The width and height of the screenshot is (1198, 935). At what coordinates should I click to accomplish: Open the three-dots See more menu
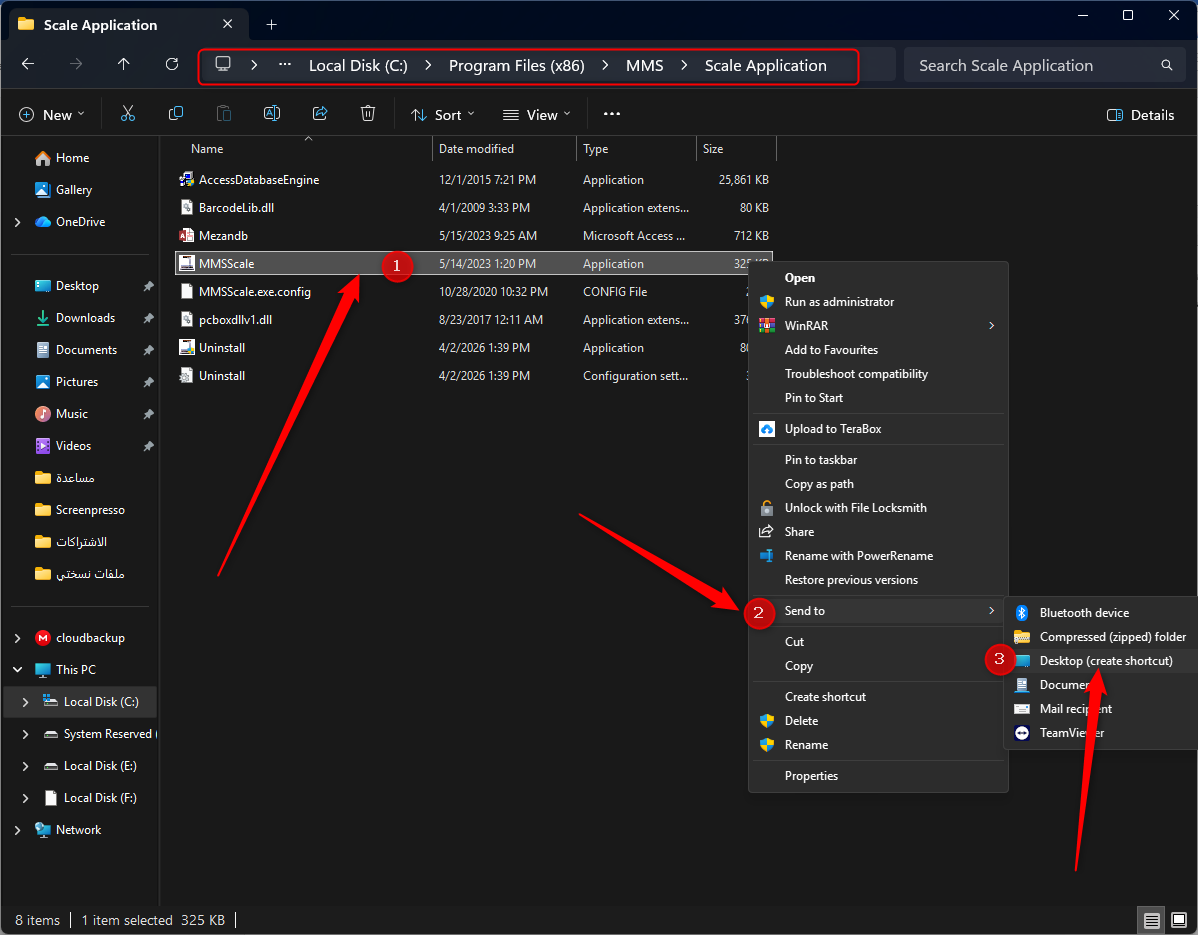coord(612,115)
